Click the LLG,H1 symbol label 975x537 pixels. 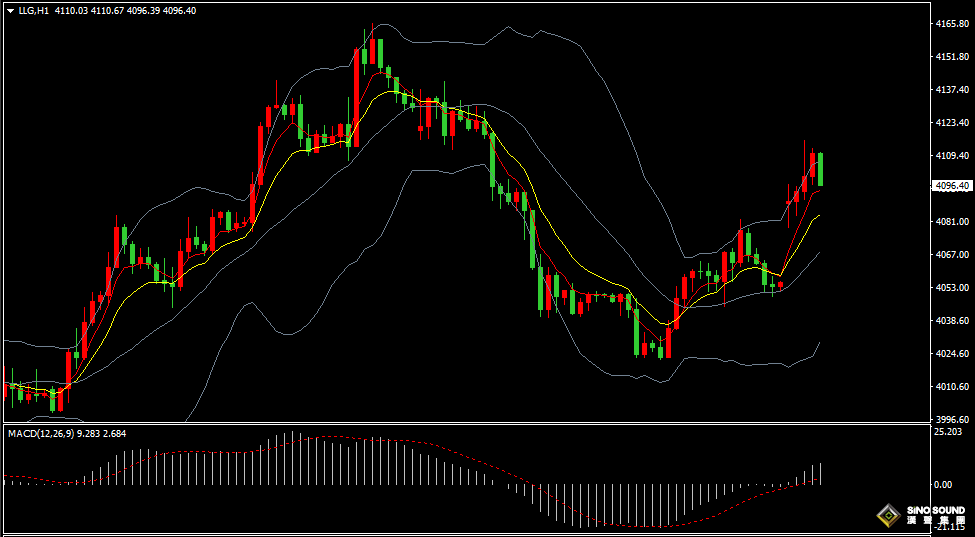[x=34, y=11]
